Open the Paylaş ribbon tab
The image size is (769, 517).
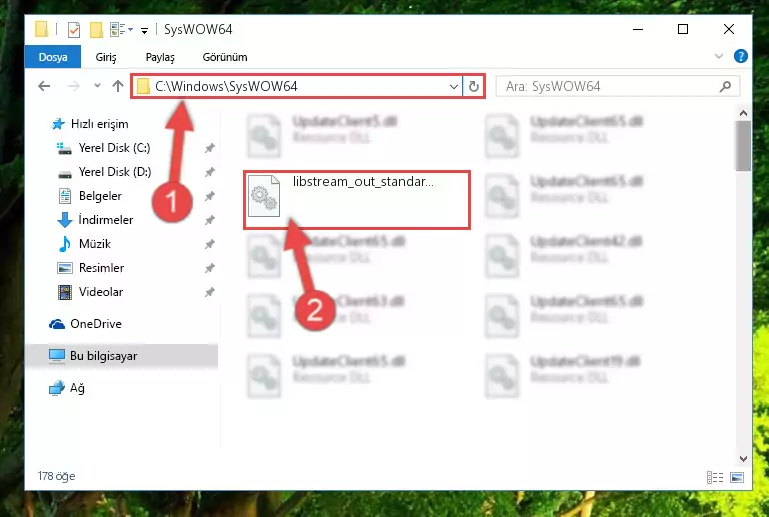[160, 57]
